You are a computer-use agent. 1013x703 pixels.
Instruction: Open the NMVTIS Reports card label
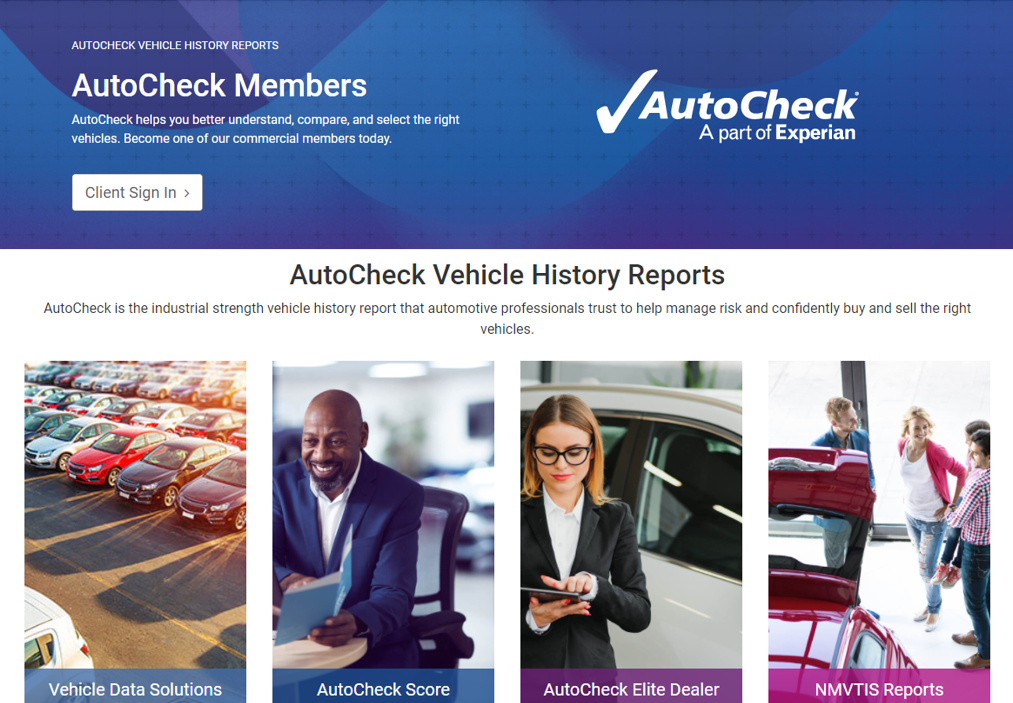(x=879, y=689)
